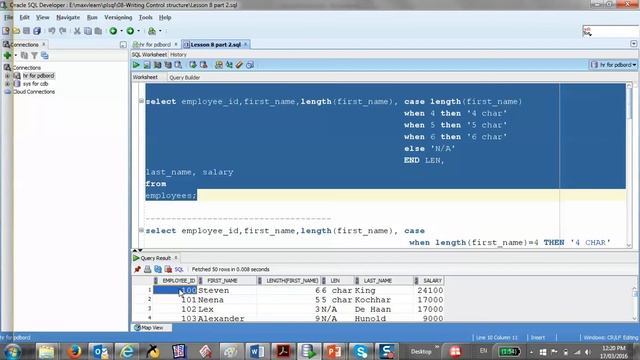The image size is (640, 360).
Task: Click the salary cell 24100
Action: pos(429,290)
